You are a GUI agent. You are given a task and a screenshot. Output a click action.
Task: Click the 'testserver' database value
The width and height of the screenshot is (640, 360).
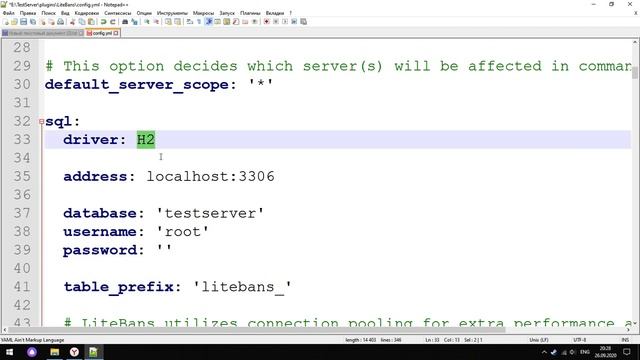pyautogui.click(x=211, y=213)
